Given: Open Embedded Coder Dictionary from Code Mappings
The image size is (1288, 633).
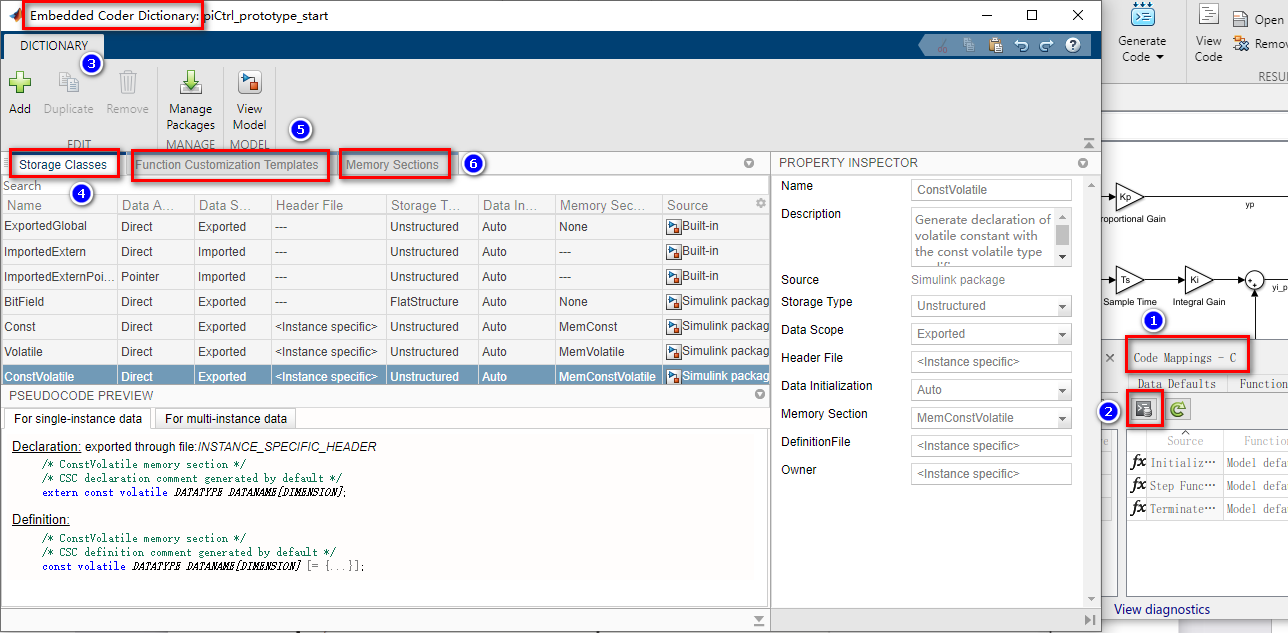Looking at the screenshot, I should pos(1144,408).
